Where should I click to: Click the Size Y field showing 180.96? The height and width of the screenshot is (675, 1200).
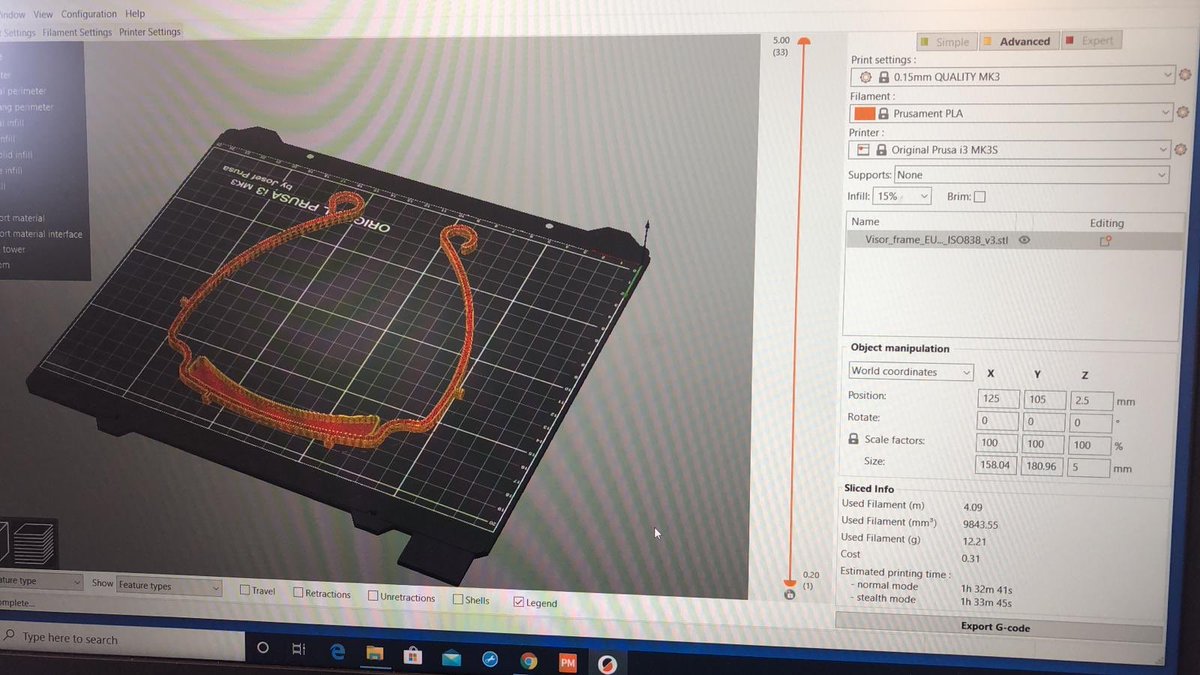point(1041,466)
